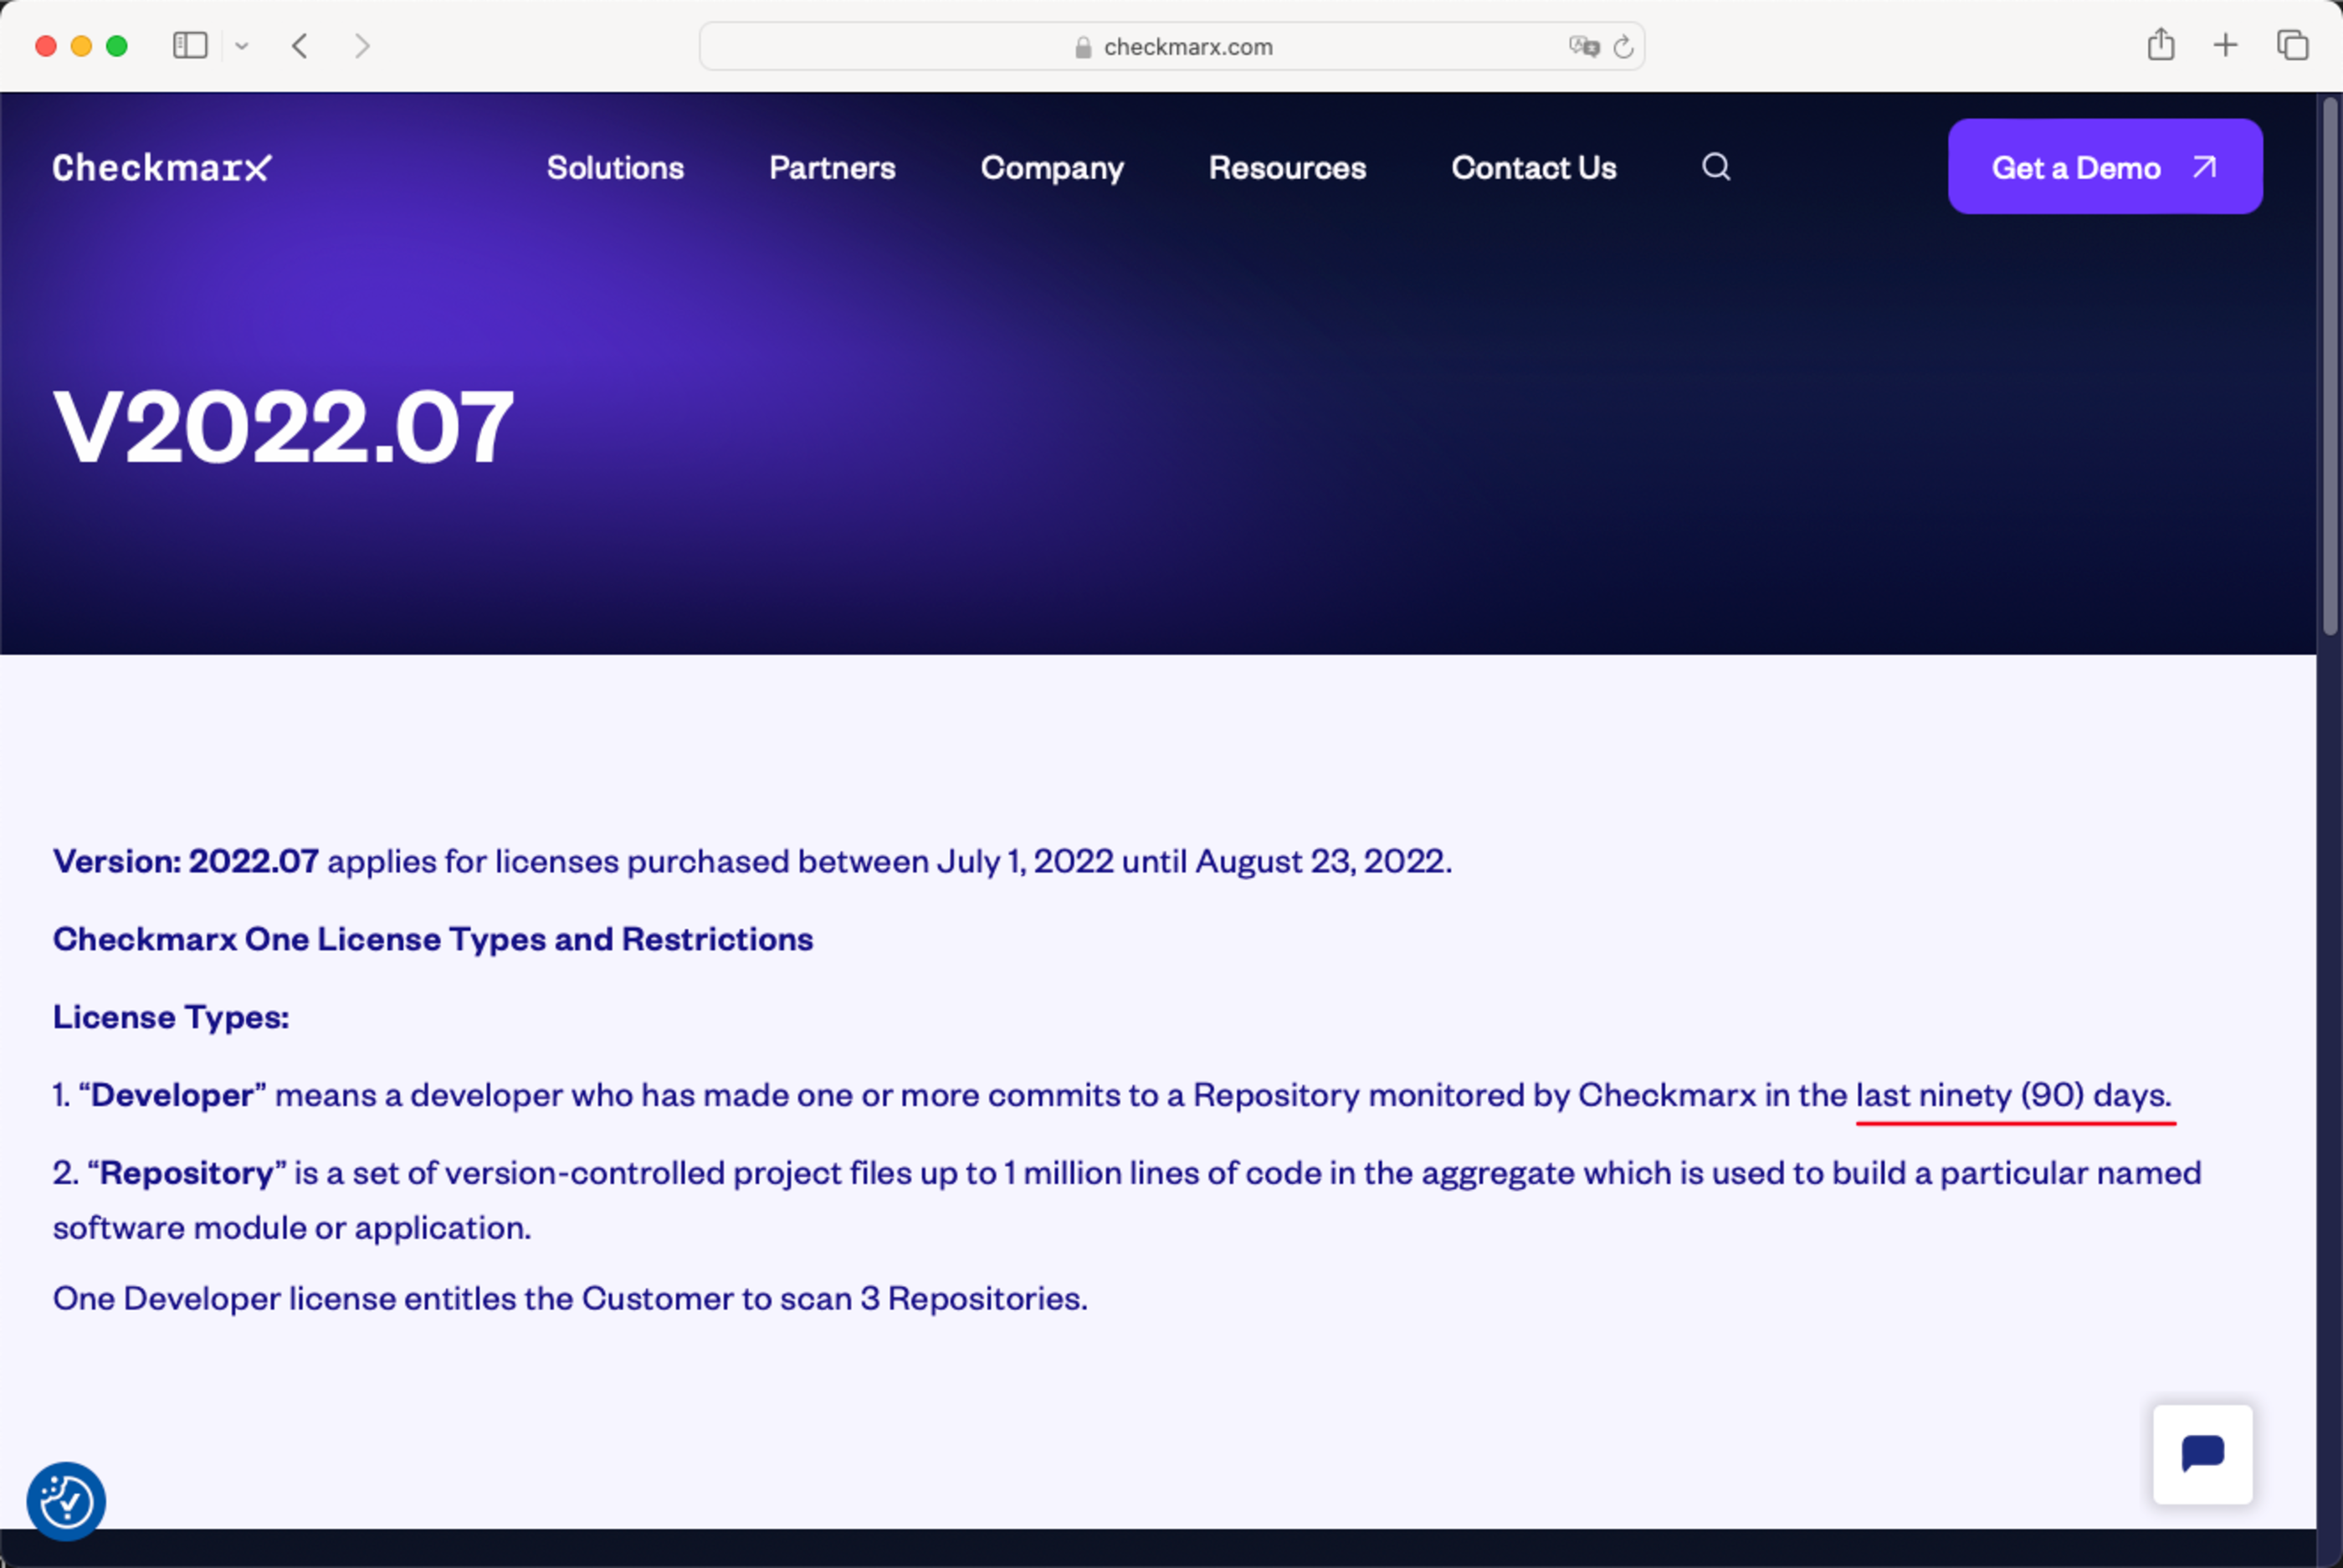Go back with the back arrow

300,46
